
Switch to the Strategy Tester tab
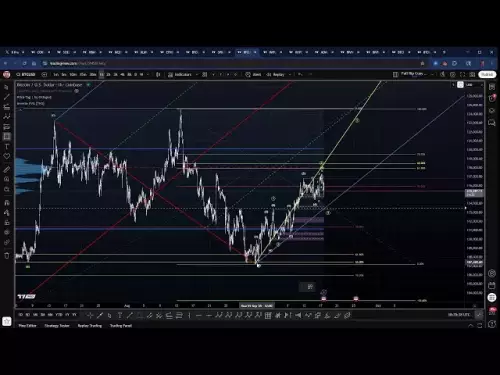click(57, 326)
